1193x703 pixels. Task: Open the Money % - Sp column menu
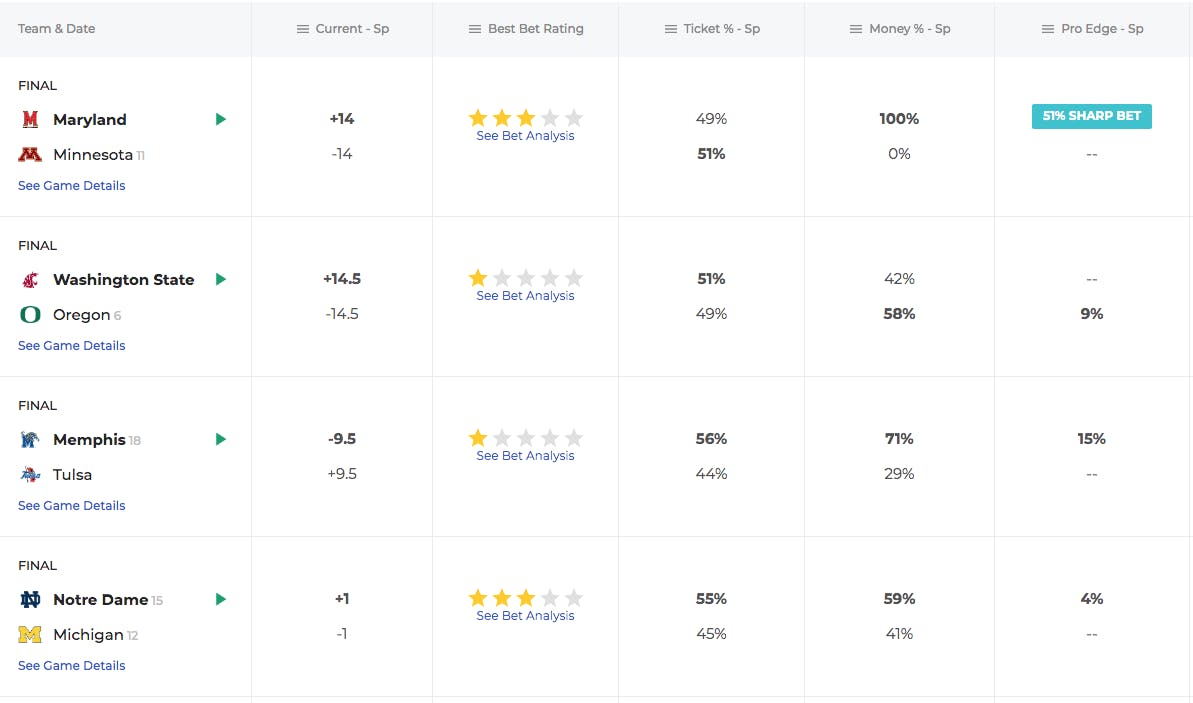tap(856, 29)
